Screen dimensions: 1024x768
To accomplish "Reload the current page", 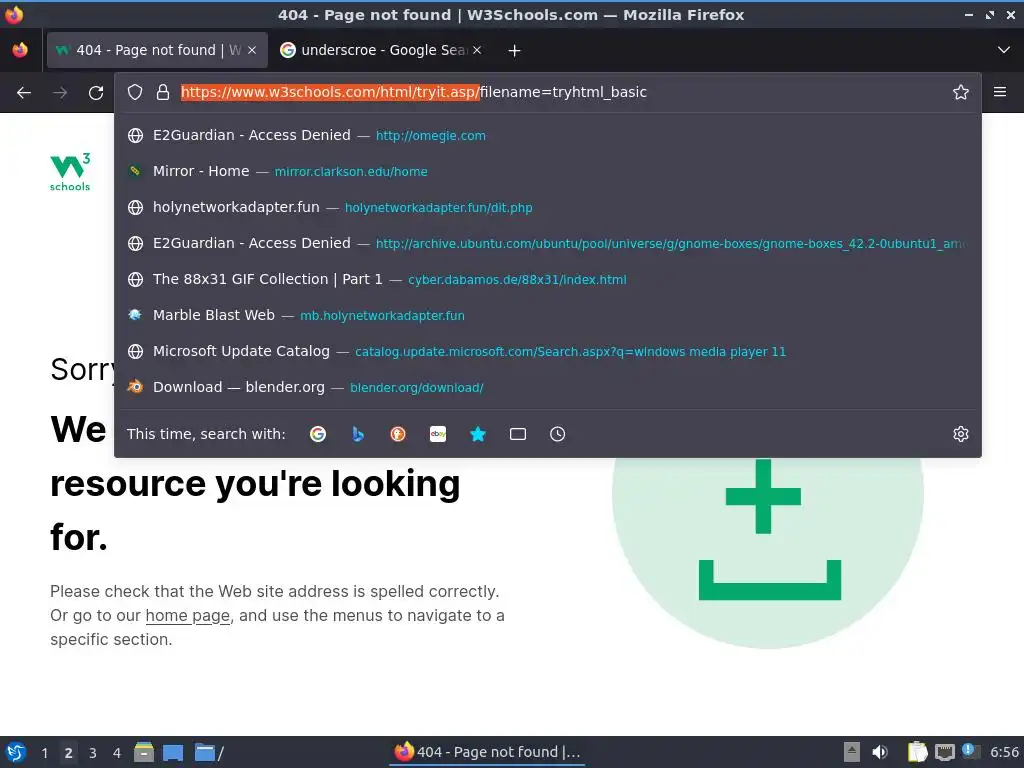I will click(96, 93).
